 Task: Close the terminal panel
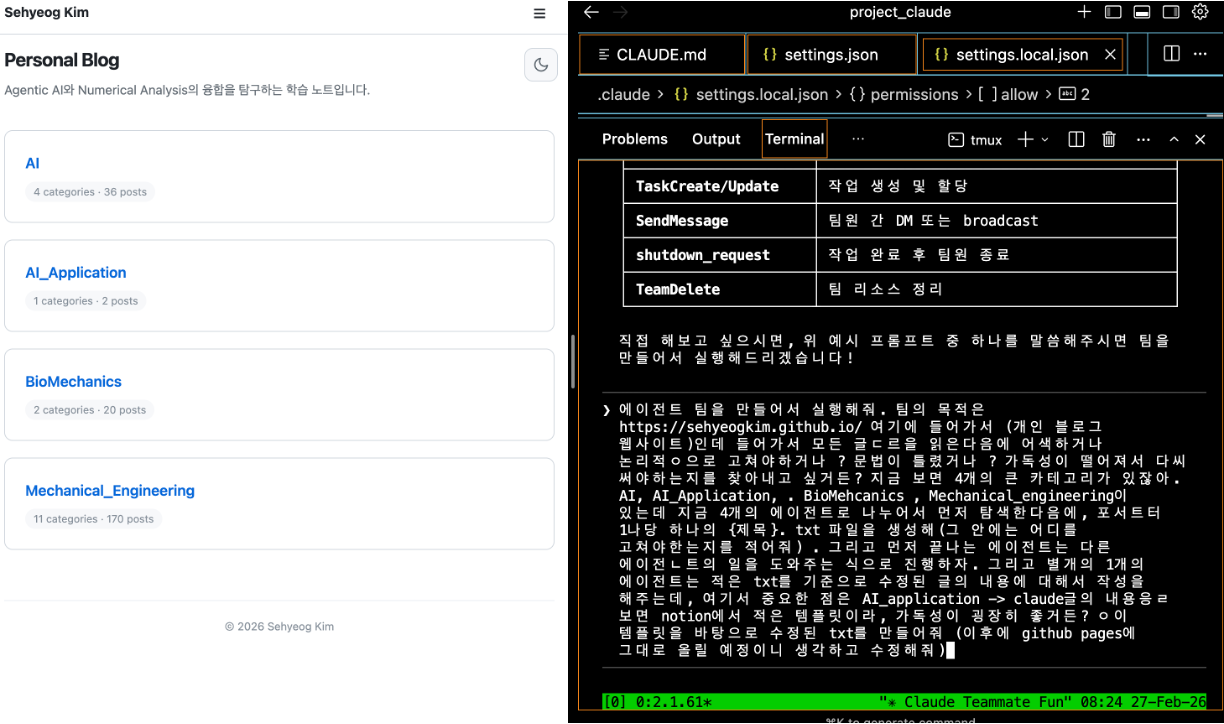1201,139
